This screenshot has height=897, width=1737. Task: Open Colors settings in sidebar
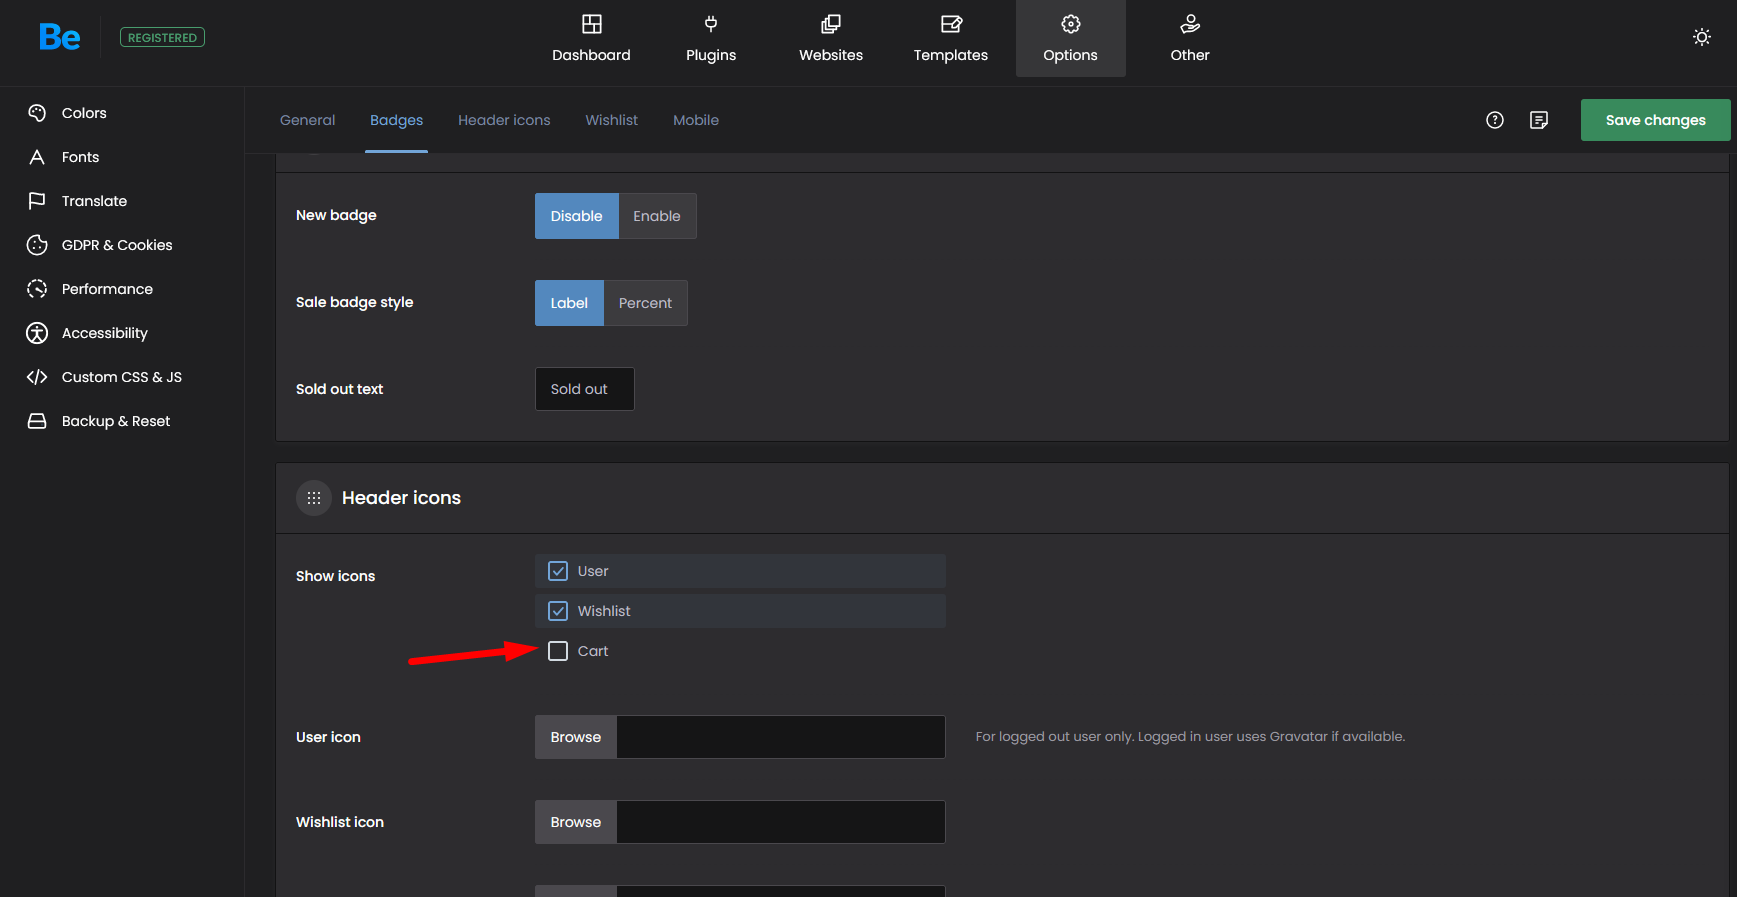(x=84, y=113)
